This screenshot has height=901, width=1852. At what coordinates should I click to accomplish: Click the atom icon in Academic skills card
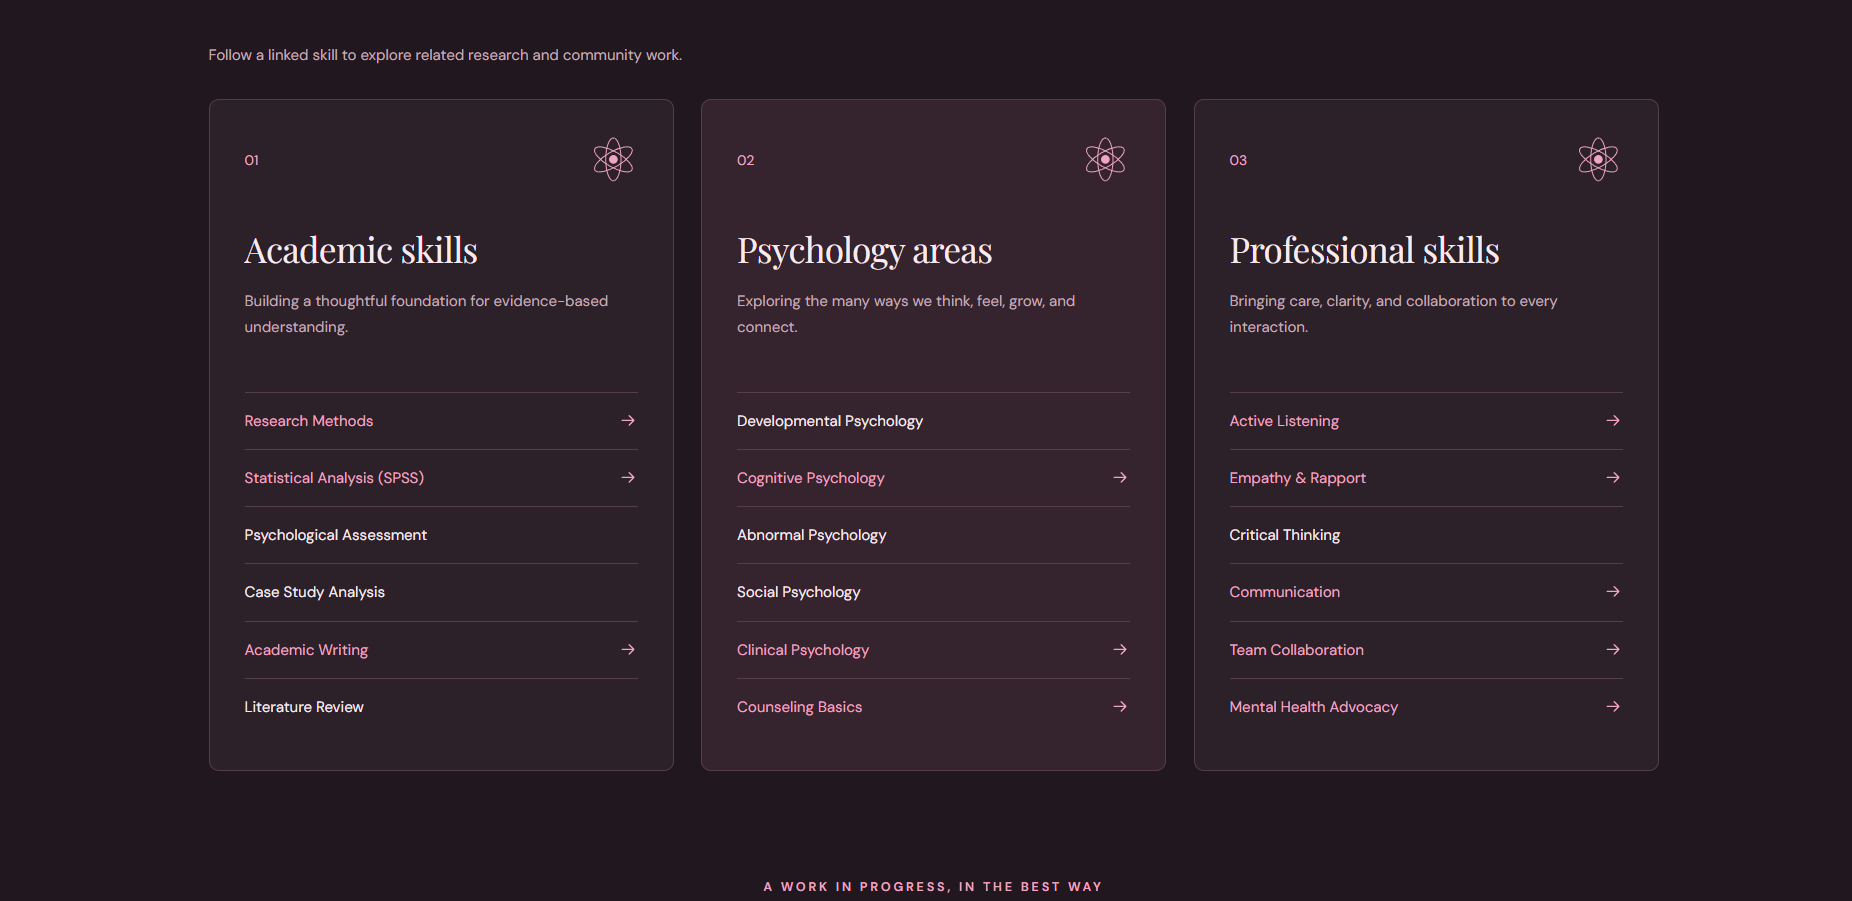(613, 159)
